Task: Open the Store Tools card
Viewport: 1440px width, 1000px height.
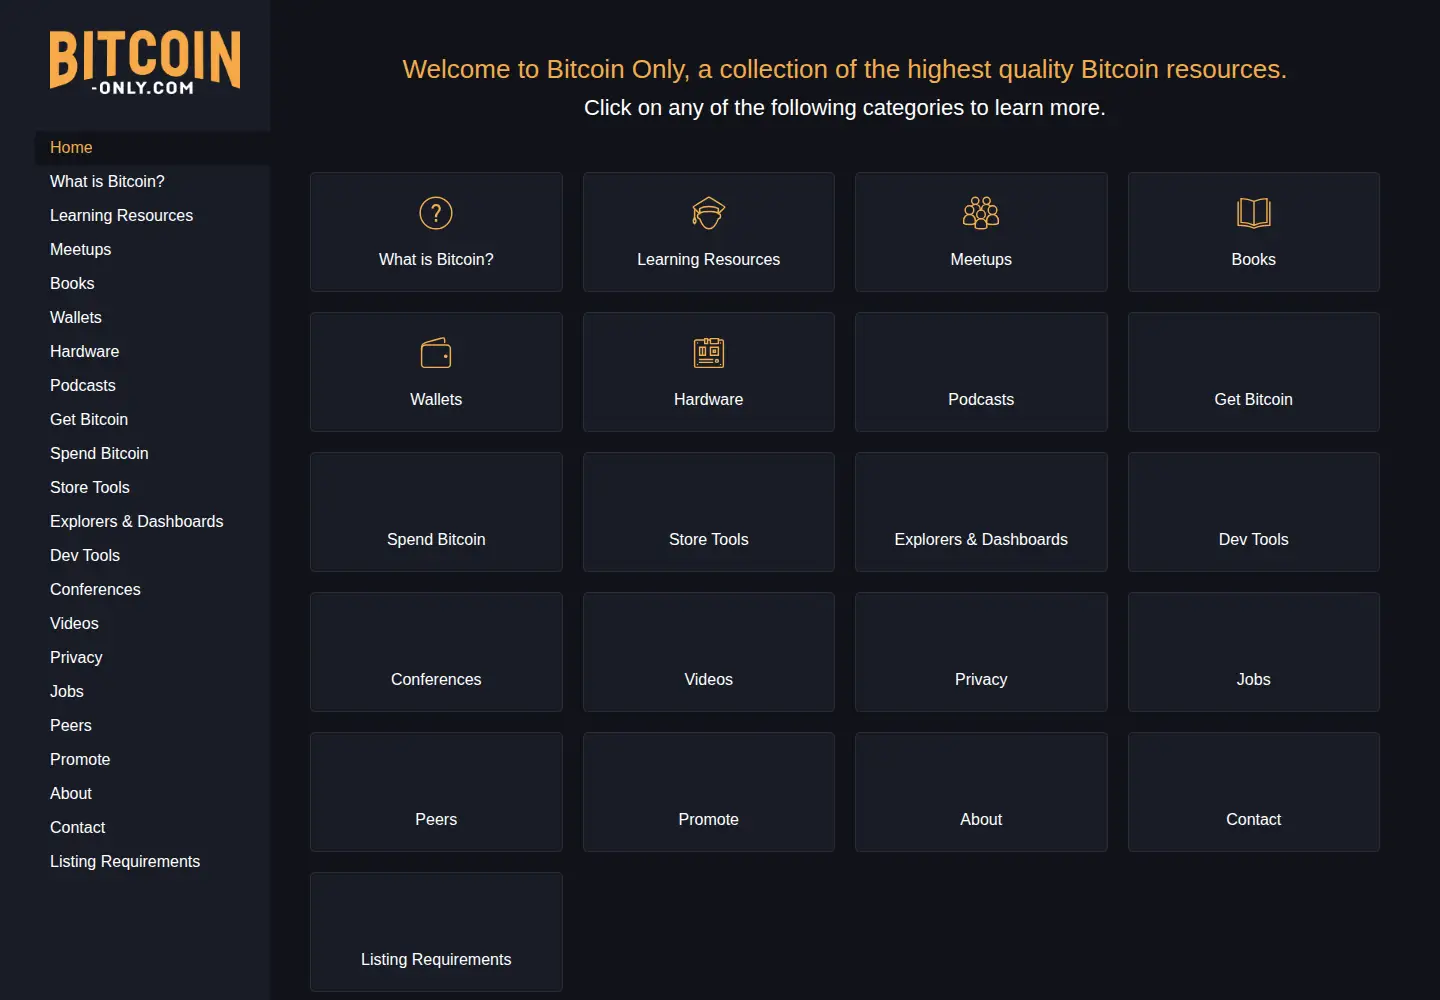Action: [x=708, y=512]
